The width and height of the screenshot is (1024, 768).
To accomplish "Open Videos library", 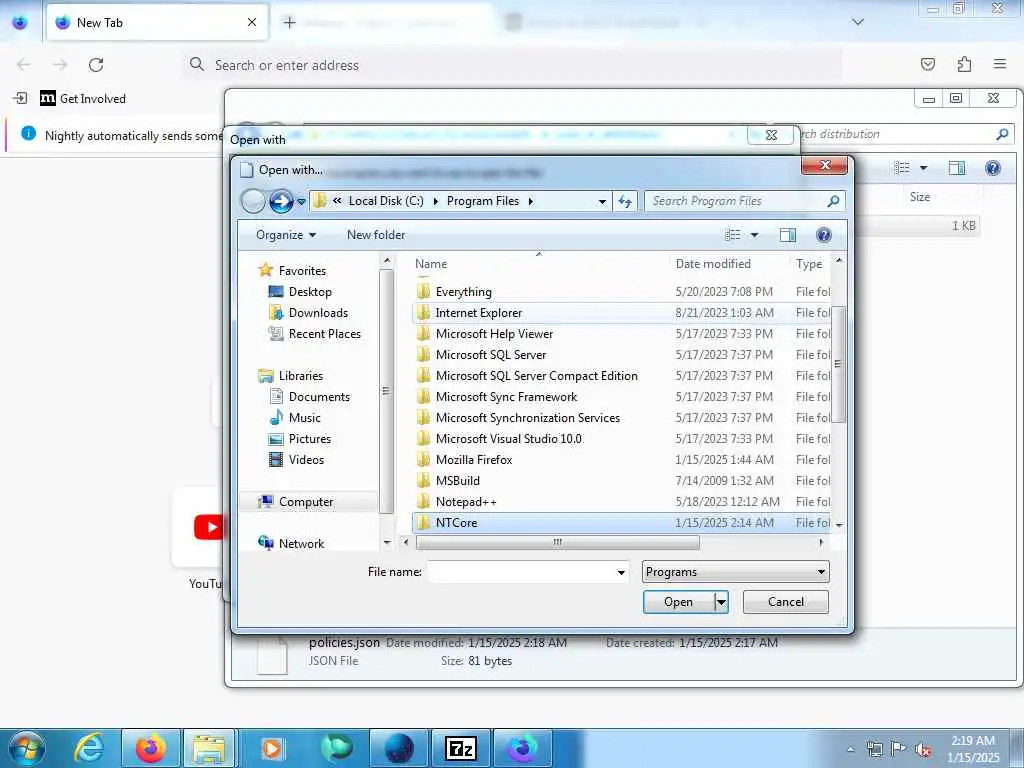I will tap(306, 460).
